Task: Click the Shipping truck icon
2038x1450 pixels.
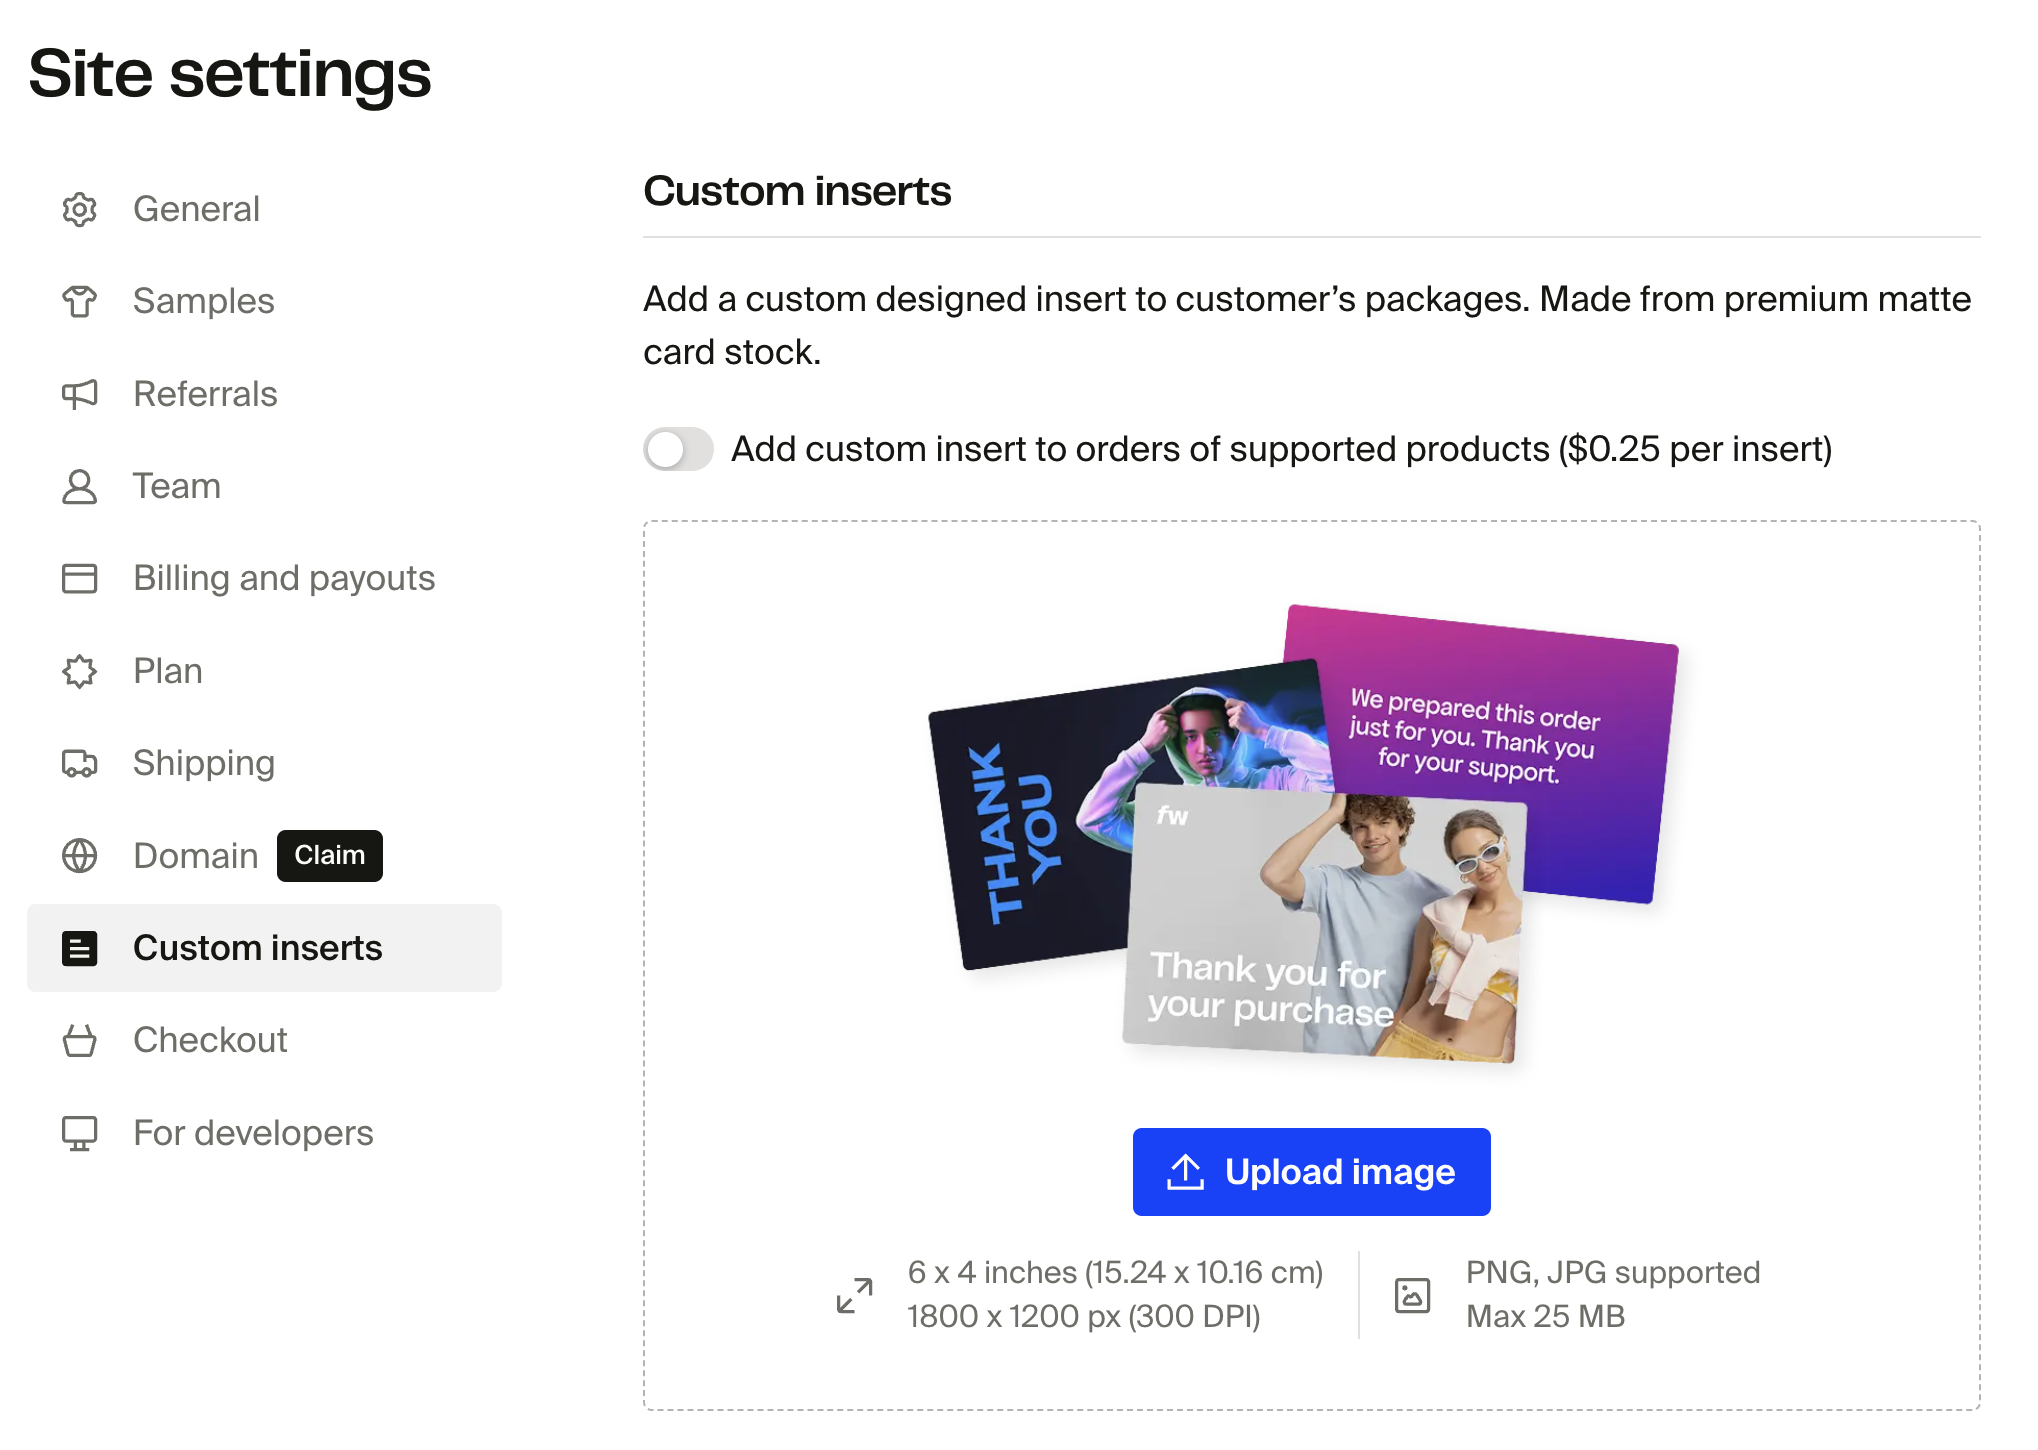Action: 80,763
